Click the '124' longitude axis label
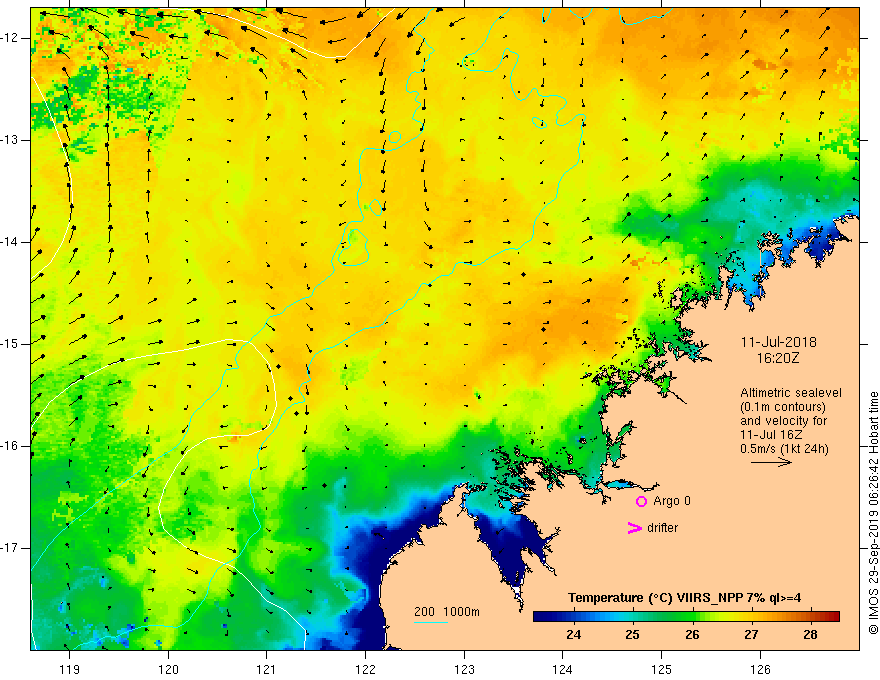This screenshot has width=880, height=680. 563,669
